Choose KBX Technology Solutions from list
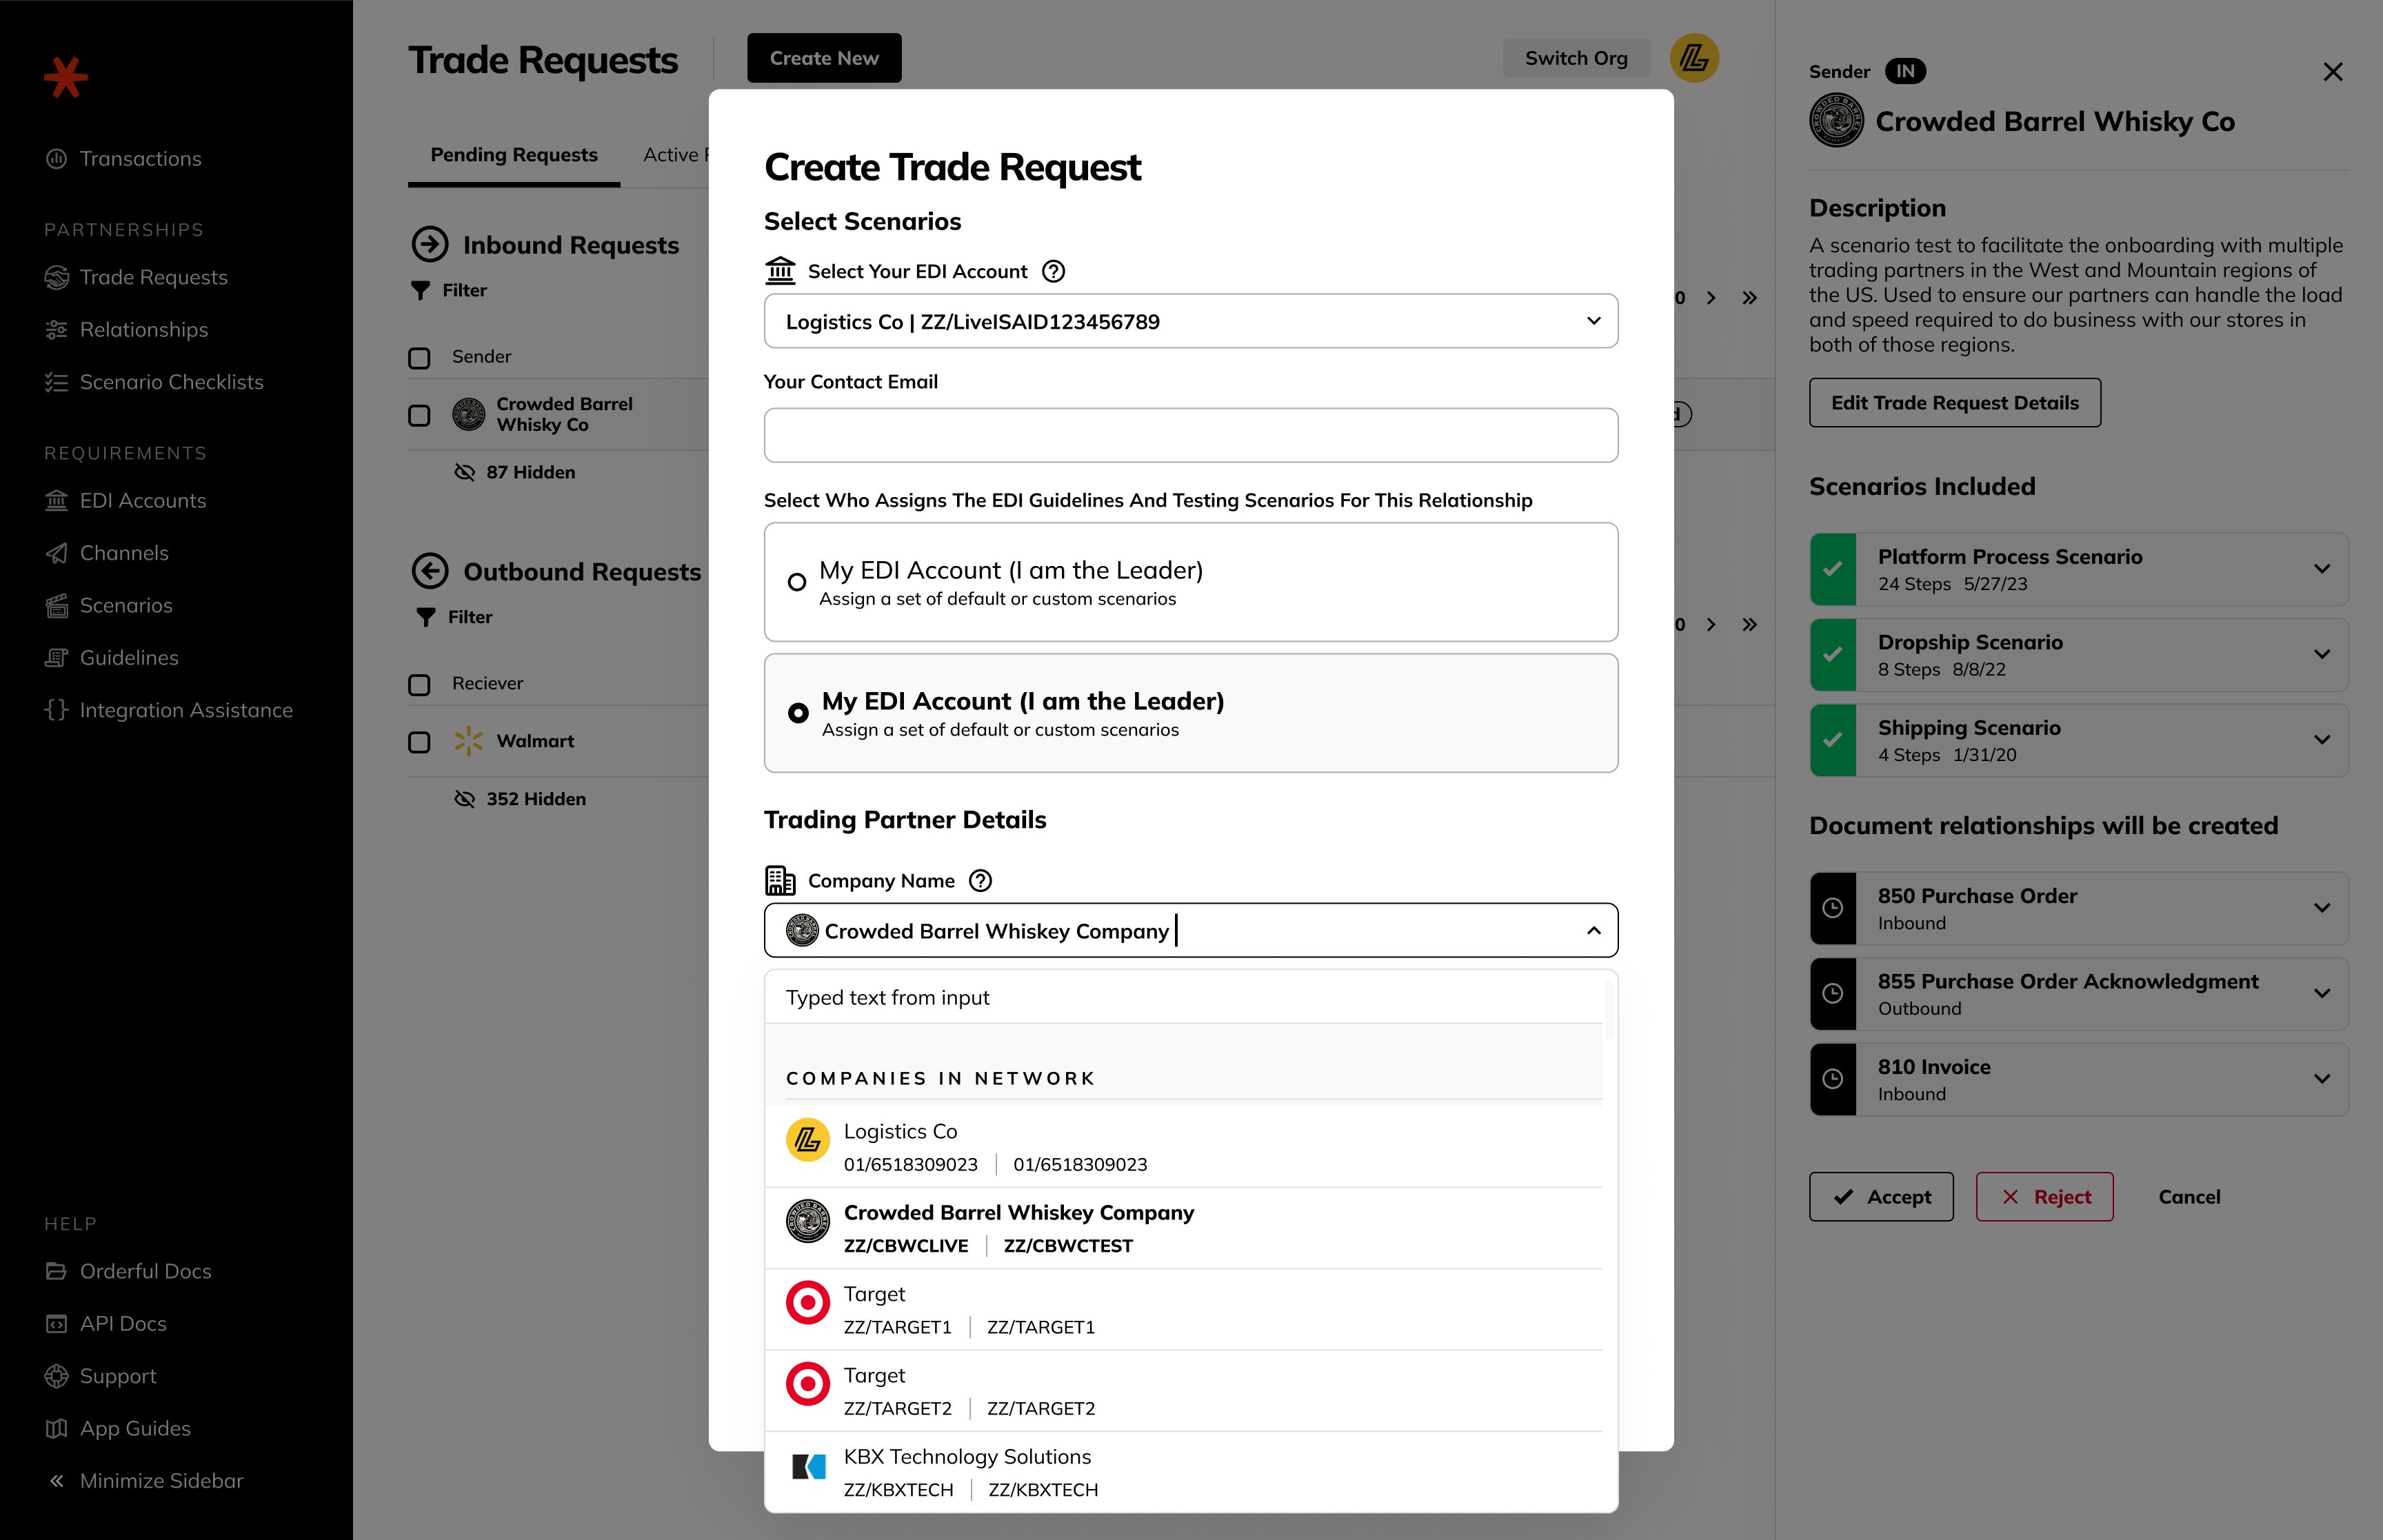This screenshot has height=1540, width=2383. pos(1184,1472)
